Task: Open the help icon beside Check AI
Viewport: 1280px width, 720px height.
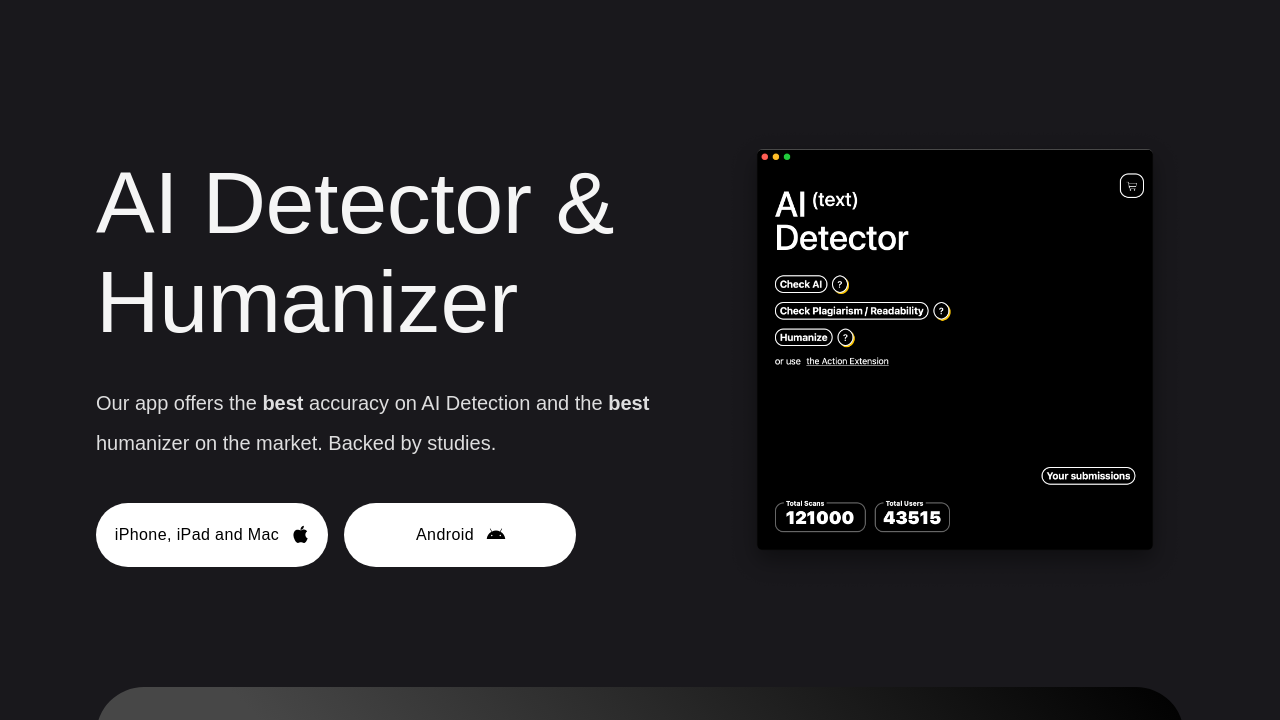Action: coord(839,284)
